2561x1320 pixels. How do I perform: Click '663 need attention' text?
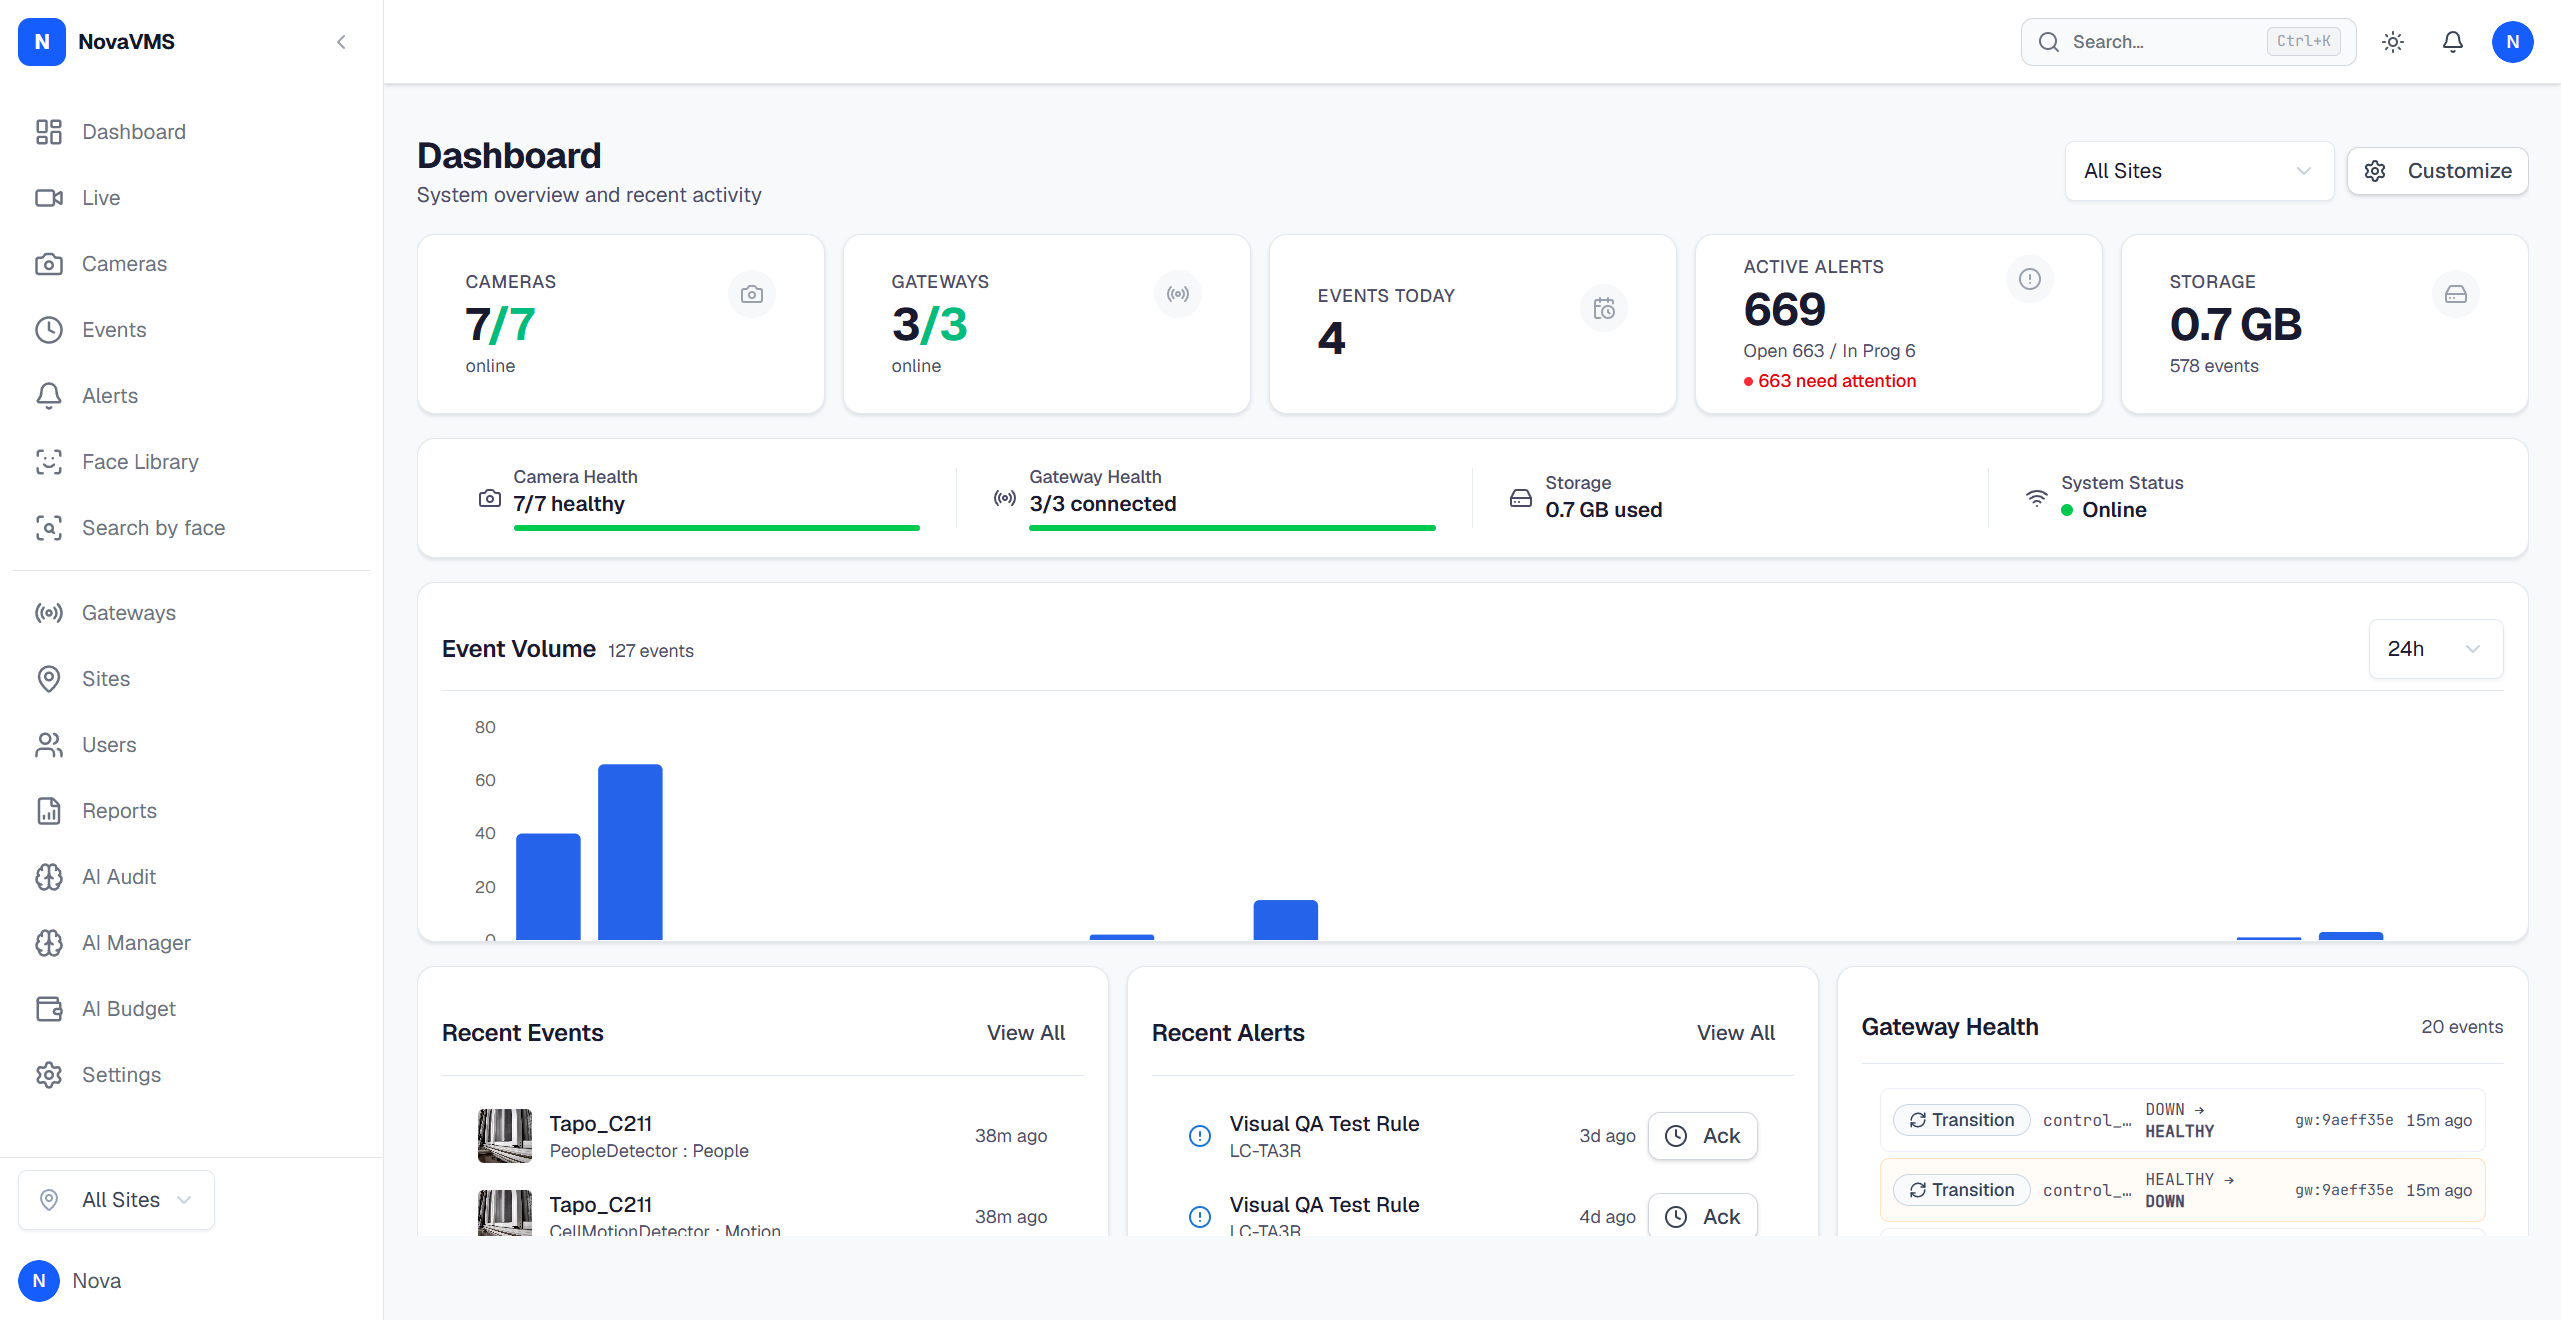(x=1837, y=381)
